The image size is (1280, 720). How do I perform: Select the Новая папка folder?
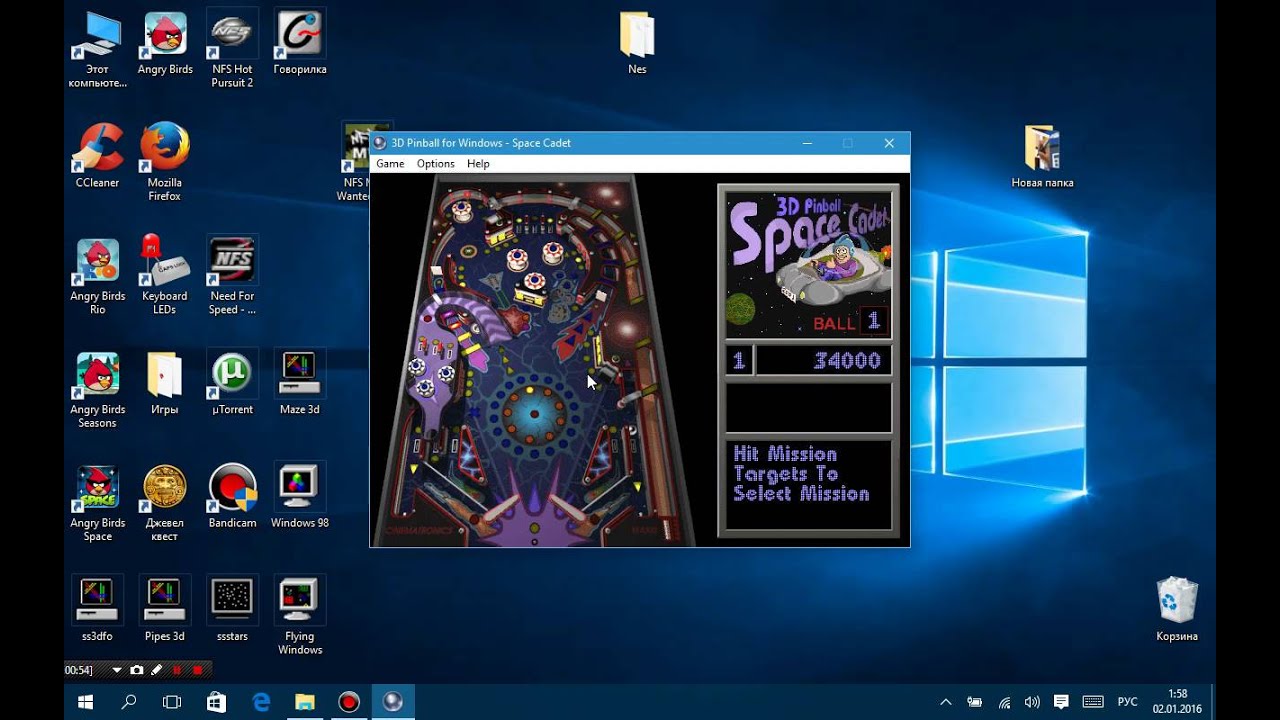point(1042,157)
